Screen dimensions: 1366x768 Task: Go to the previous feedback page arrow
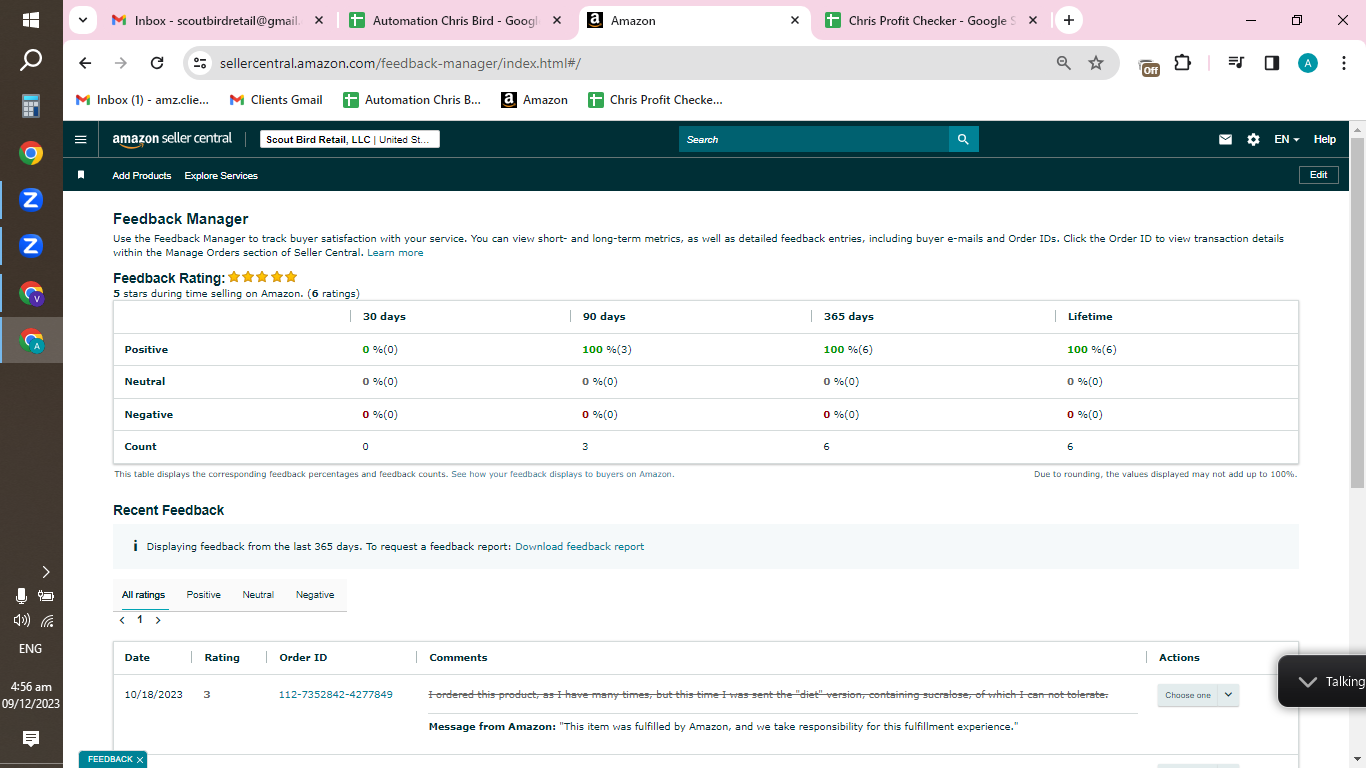122,620
